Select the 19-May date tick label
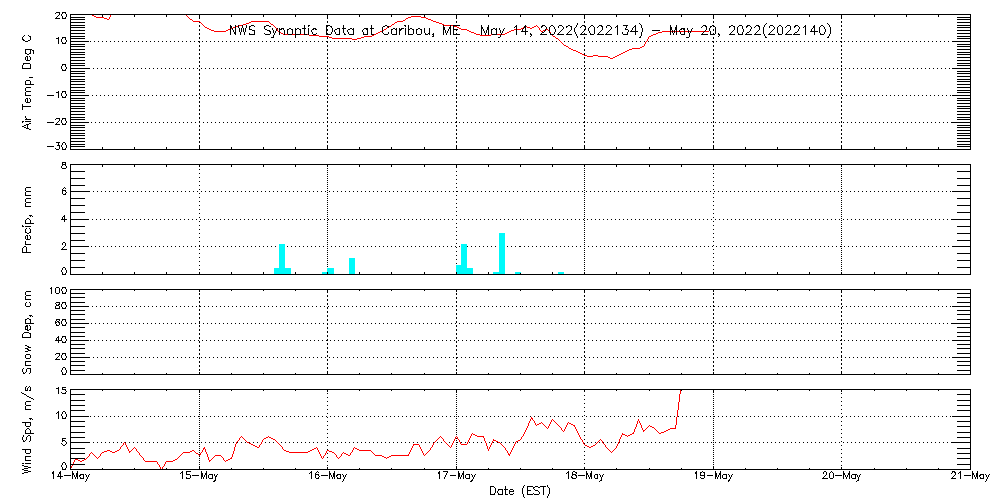 click(x=713, y=477)
